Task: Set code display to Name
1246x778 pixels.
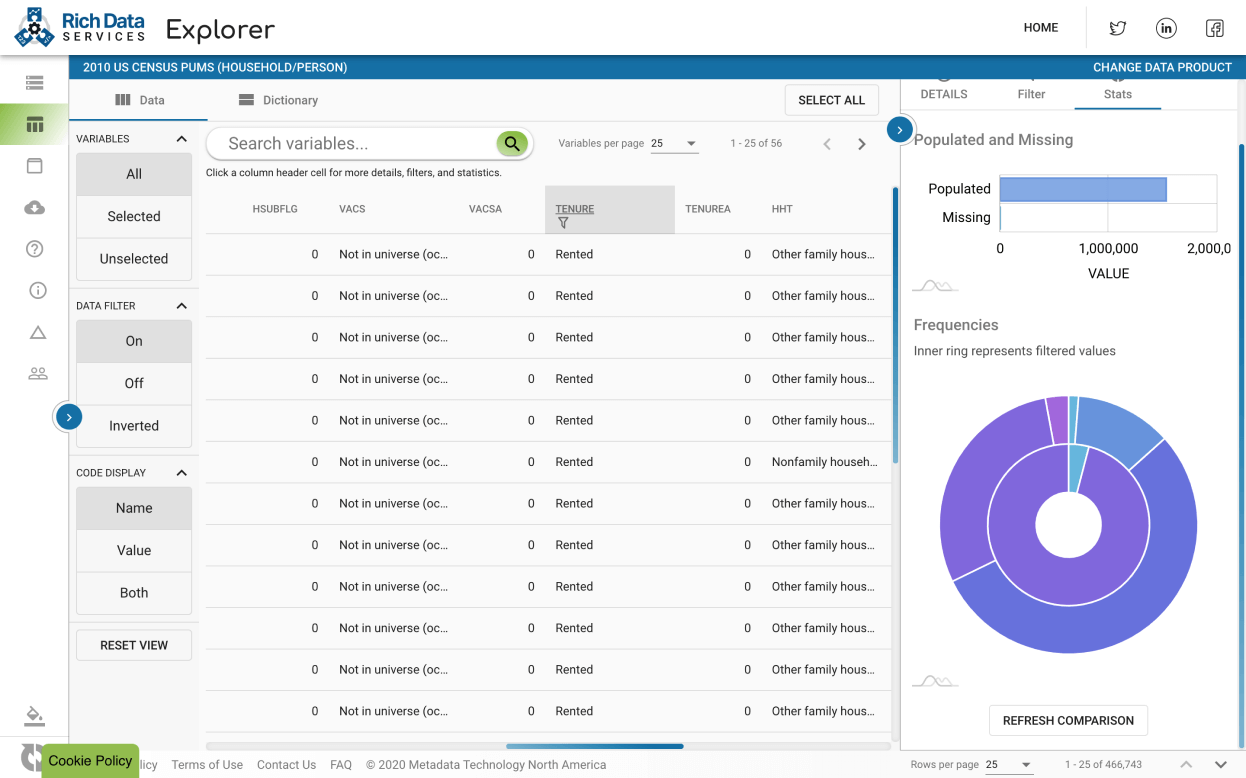Action: click(134, 508)
